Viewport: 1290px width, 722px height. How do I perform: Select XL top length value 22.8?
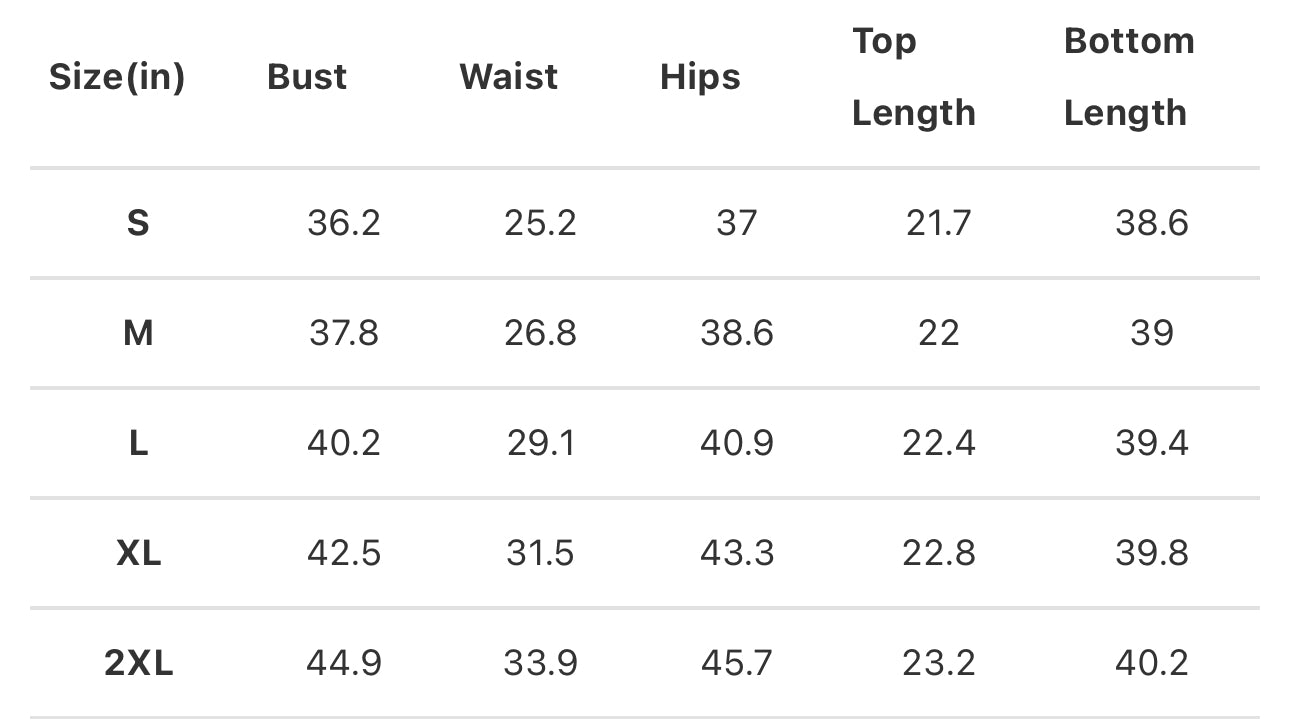point(939,553)
